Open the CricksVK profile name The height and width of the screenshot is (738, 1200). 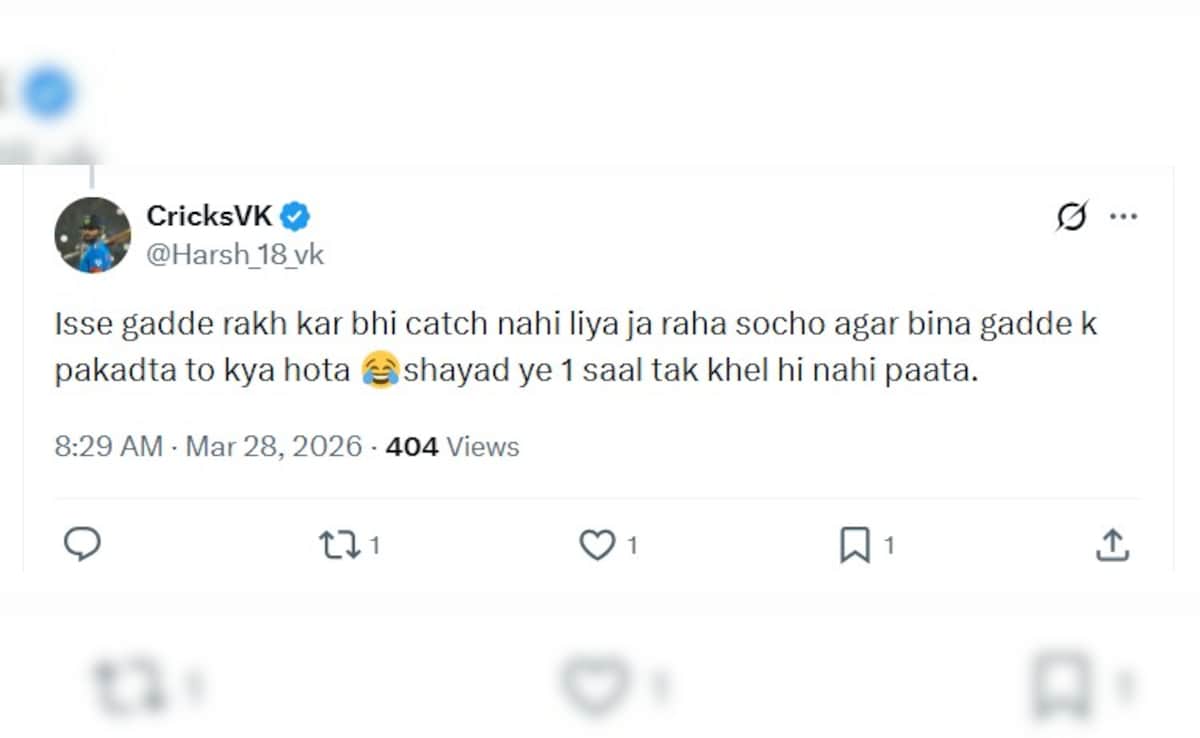coord(208,214)
